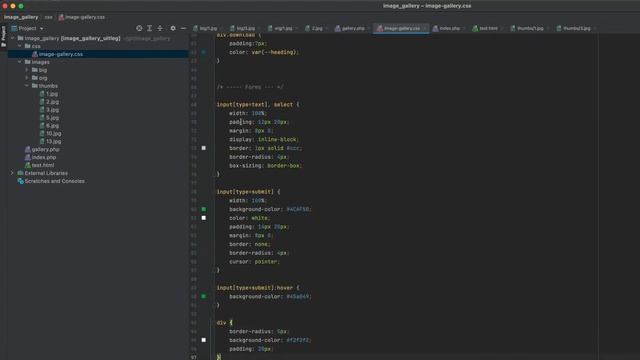Click green gutter swatch for #45a049
This screenshot has height=360, width=640.
pos(204,296)
